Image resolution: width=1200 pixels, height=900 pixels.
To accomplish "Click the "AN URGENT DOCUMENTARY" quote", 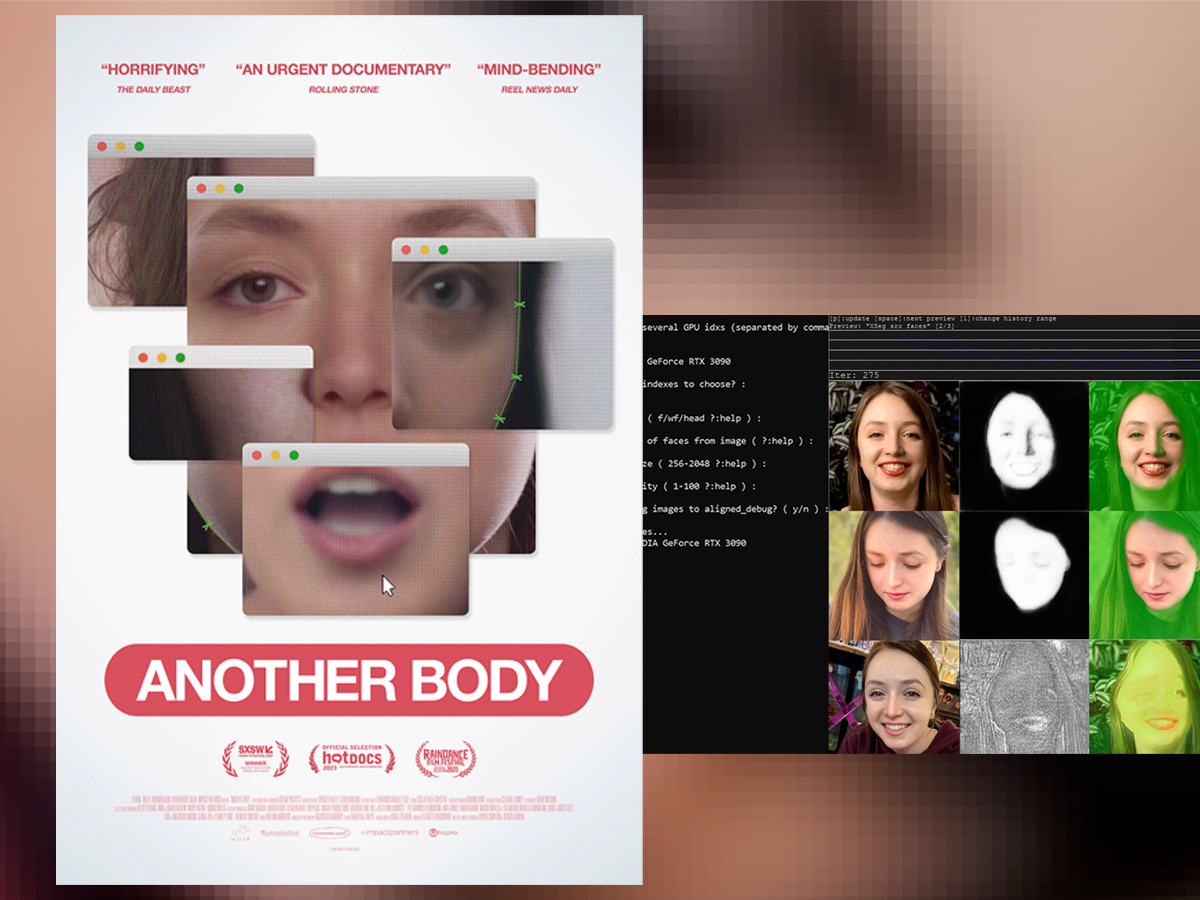I will pyautogui.click(x=343, y=70).
